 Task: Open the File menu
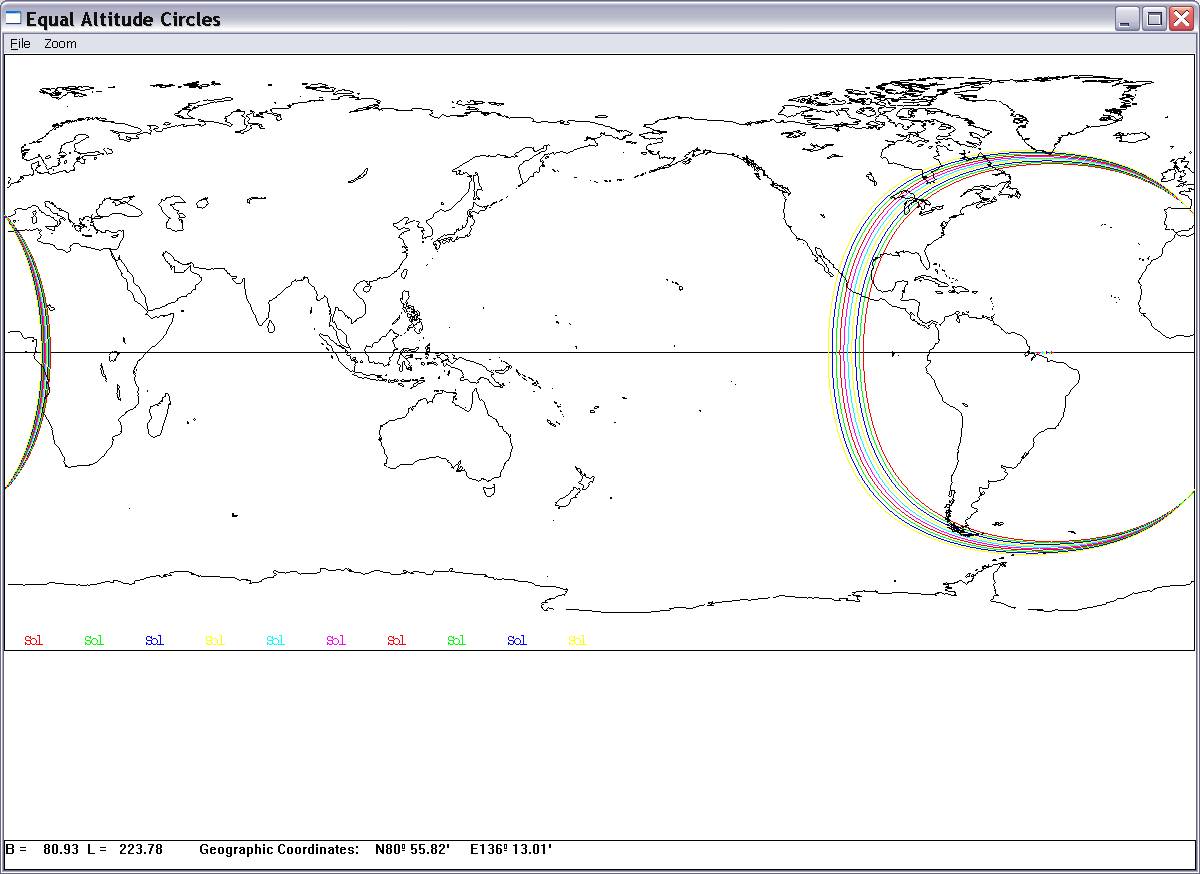(20, 44)
